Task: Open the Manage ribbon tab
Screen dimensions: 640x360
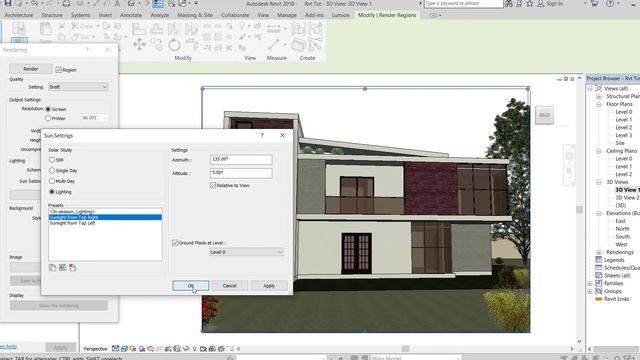Action: (287, 15)
